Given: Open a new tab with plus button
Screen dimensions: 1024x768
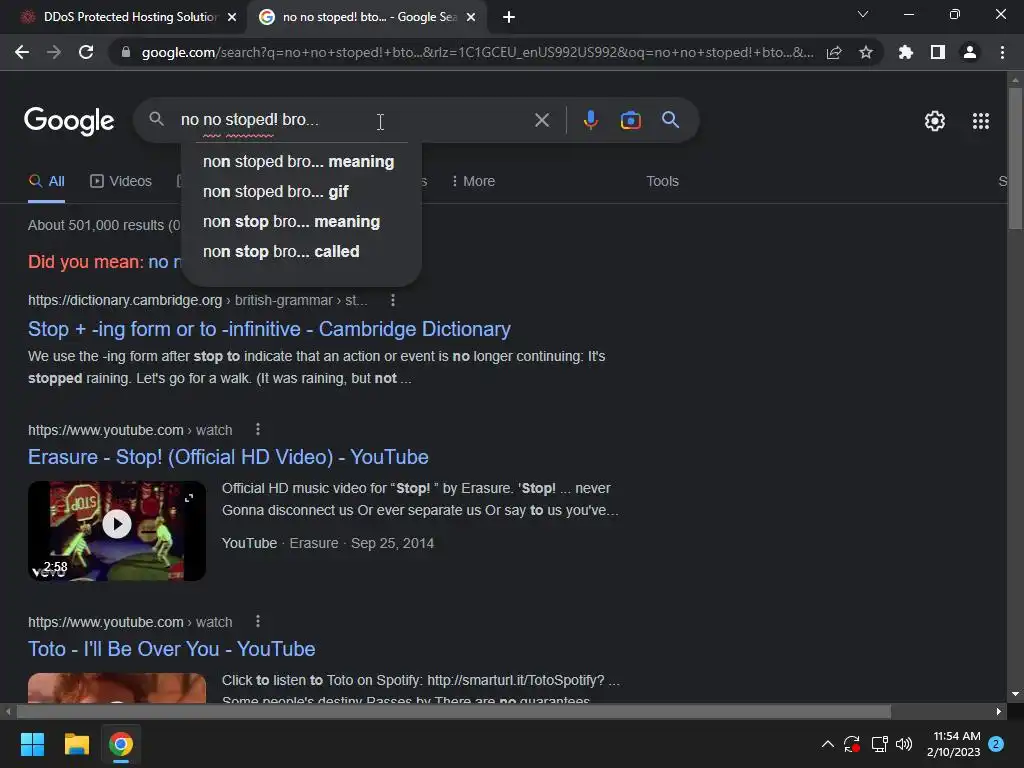Looking at the screenshot, I should (x=509, y=17).
